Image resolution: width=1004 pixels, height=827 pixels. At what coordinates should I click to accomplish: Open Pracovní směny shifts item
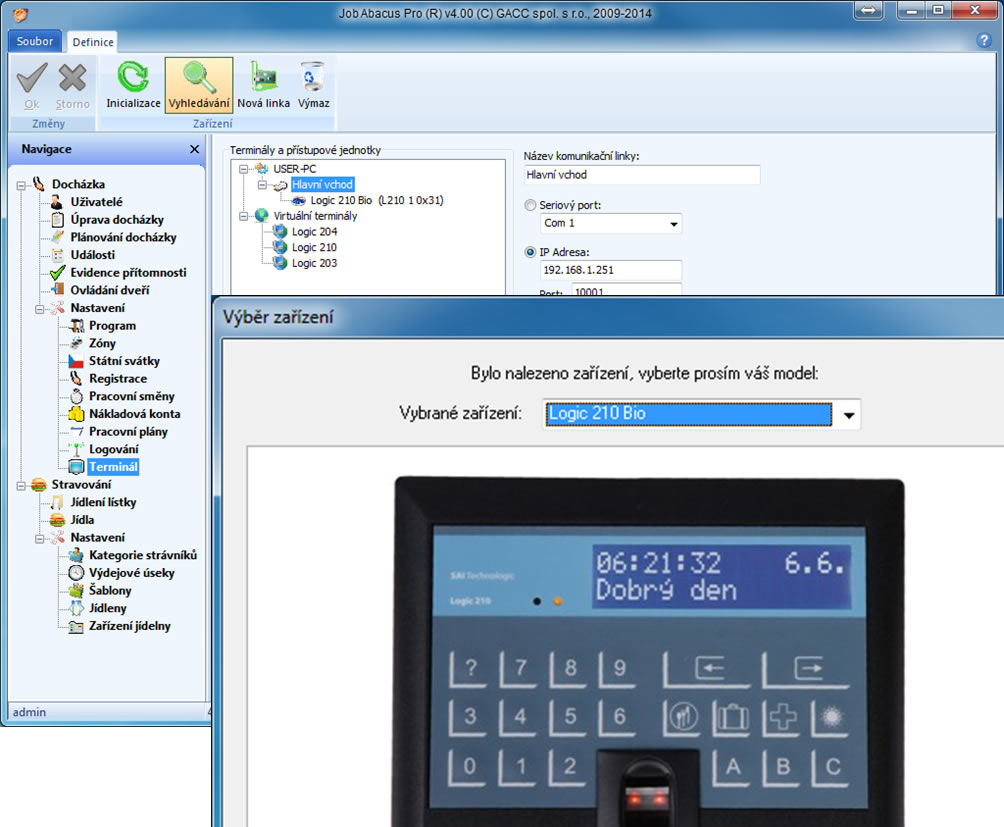131,396
